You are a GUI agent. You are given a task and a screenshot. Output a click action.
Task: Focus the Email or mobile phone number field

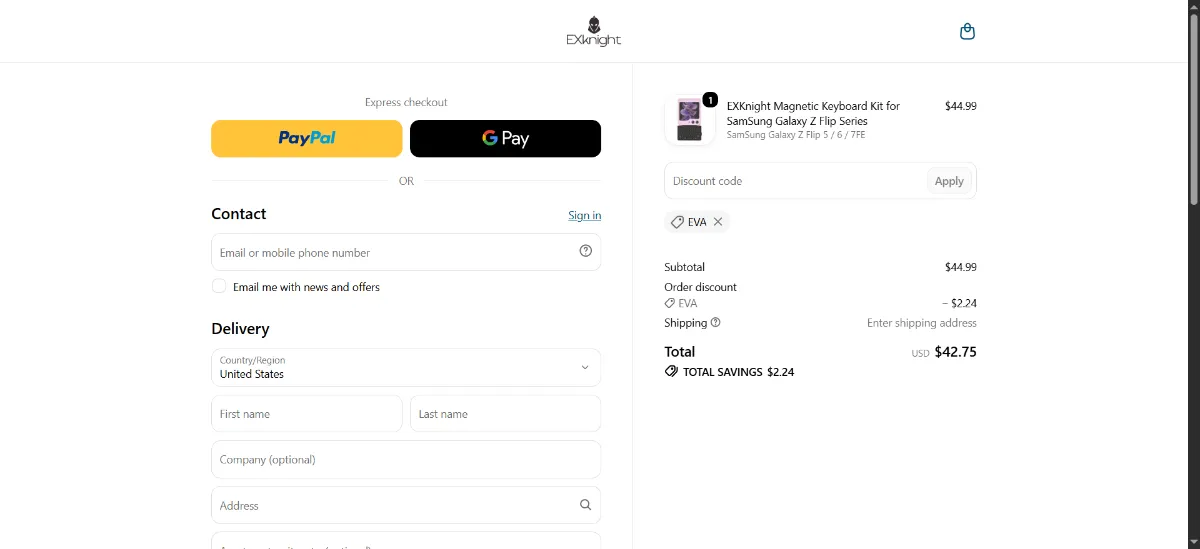(x=406, y=252)
